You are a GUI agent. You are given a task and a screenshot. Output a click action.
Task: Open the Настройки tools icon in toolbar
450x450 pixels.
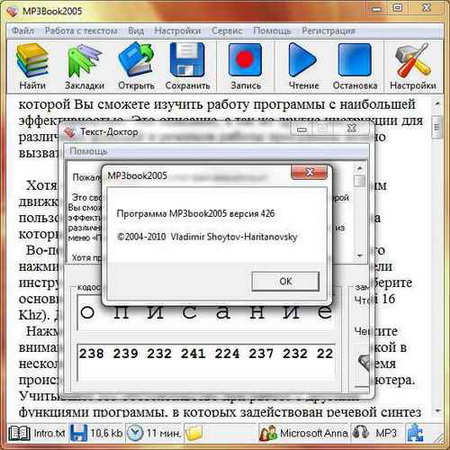pos(412,60)
